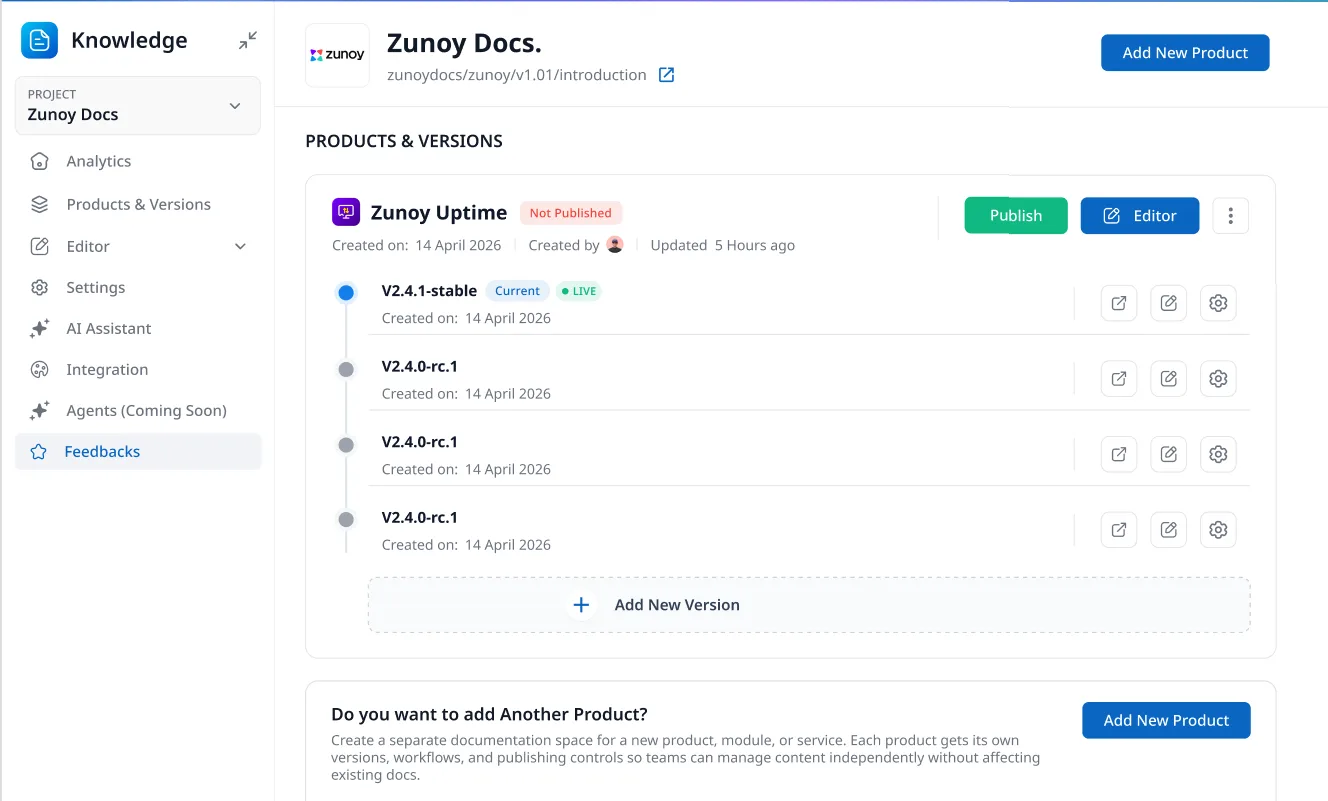
Task: Click the Zunoy Docs. heading
Action: 464,43
